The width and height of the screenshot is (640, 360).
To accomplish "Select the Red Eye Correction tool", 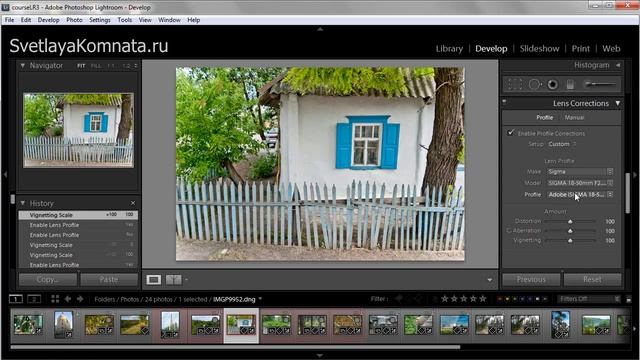I will [x=553, y=84].
